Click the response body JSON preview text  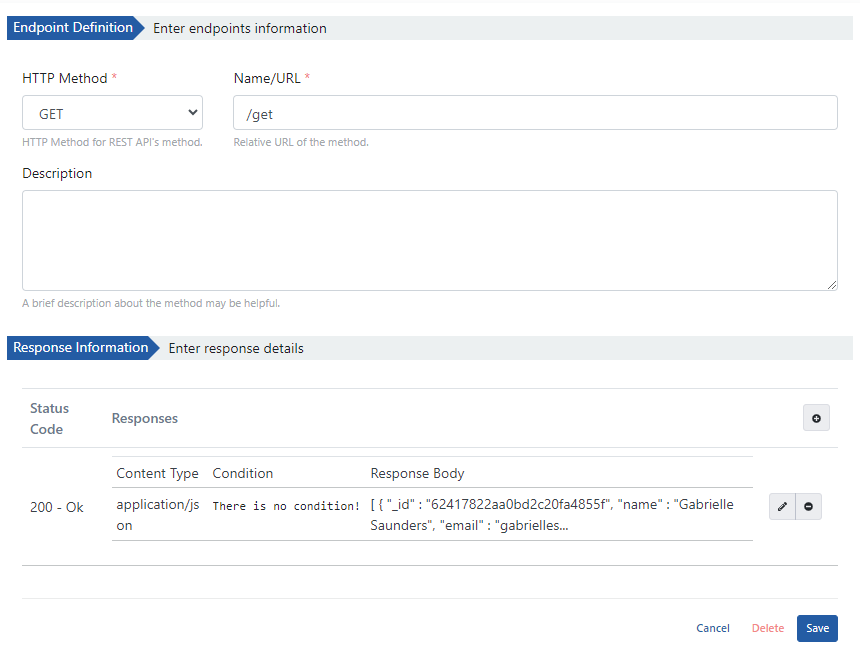point(551,514)
